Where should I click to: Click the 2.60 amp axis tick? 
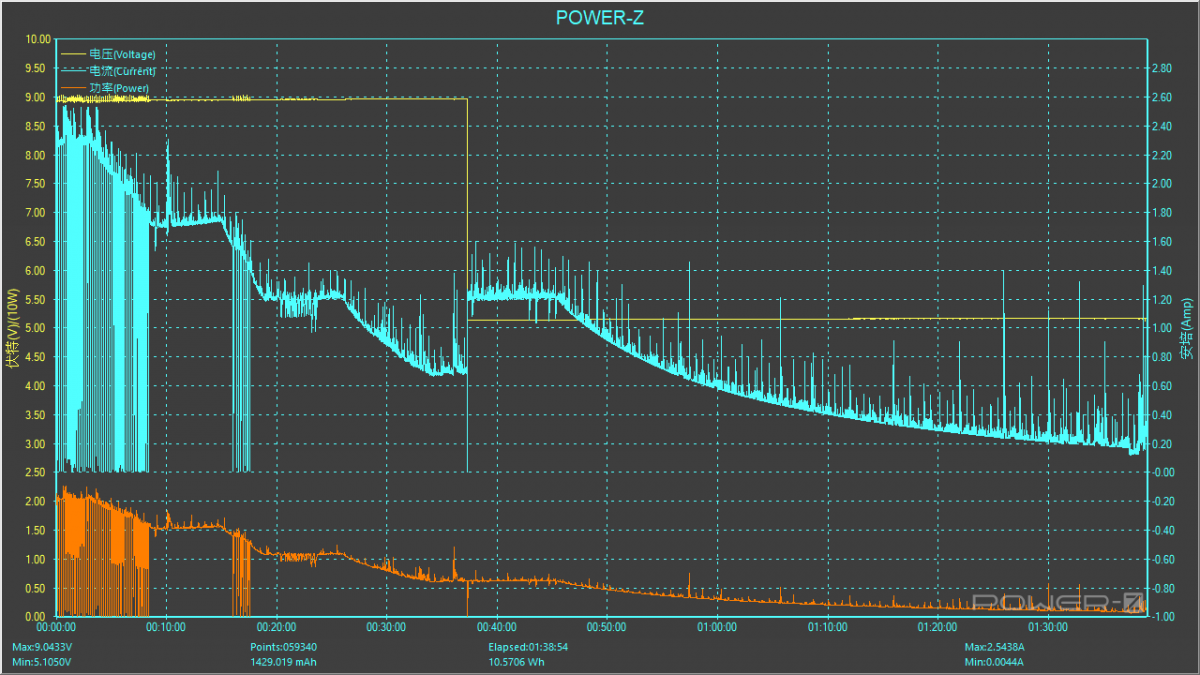tap(1160, 98)
